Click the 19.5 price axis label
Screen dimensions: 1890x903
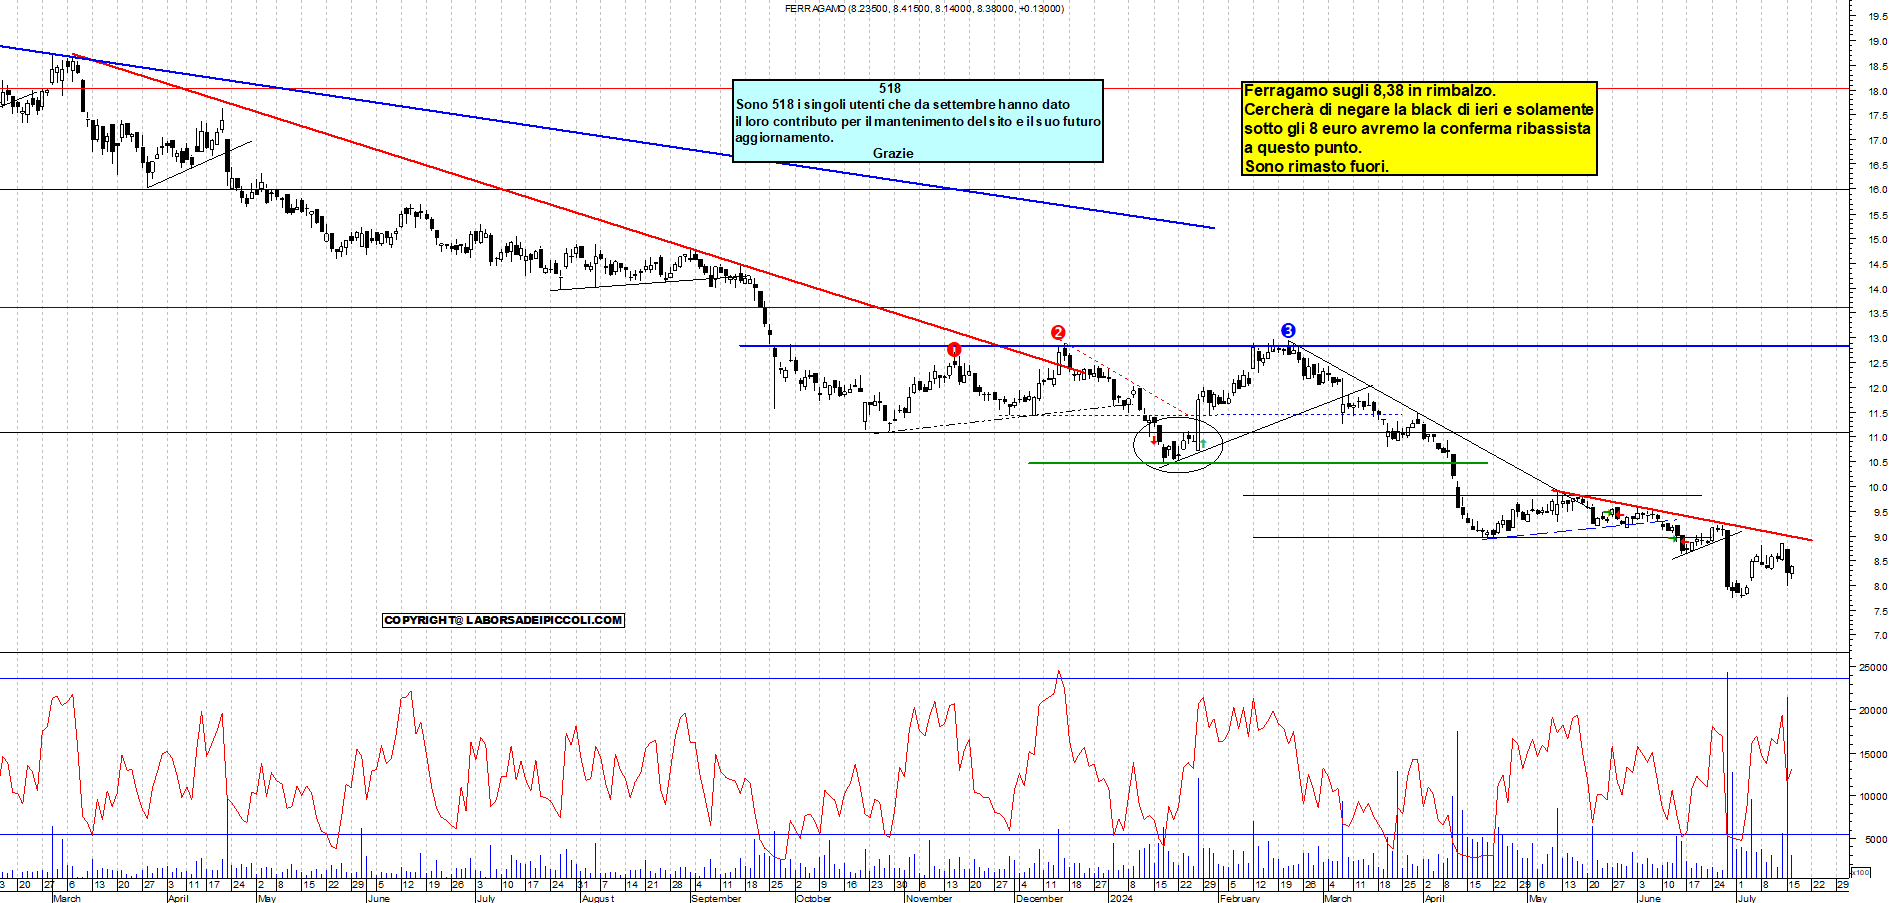point(1877,16)
